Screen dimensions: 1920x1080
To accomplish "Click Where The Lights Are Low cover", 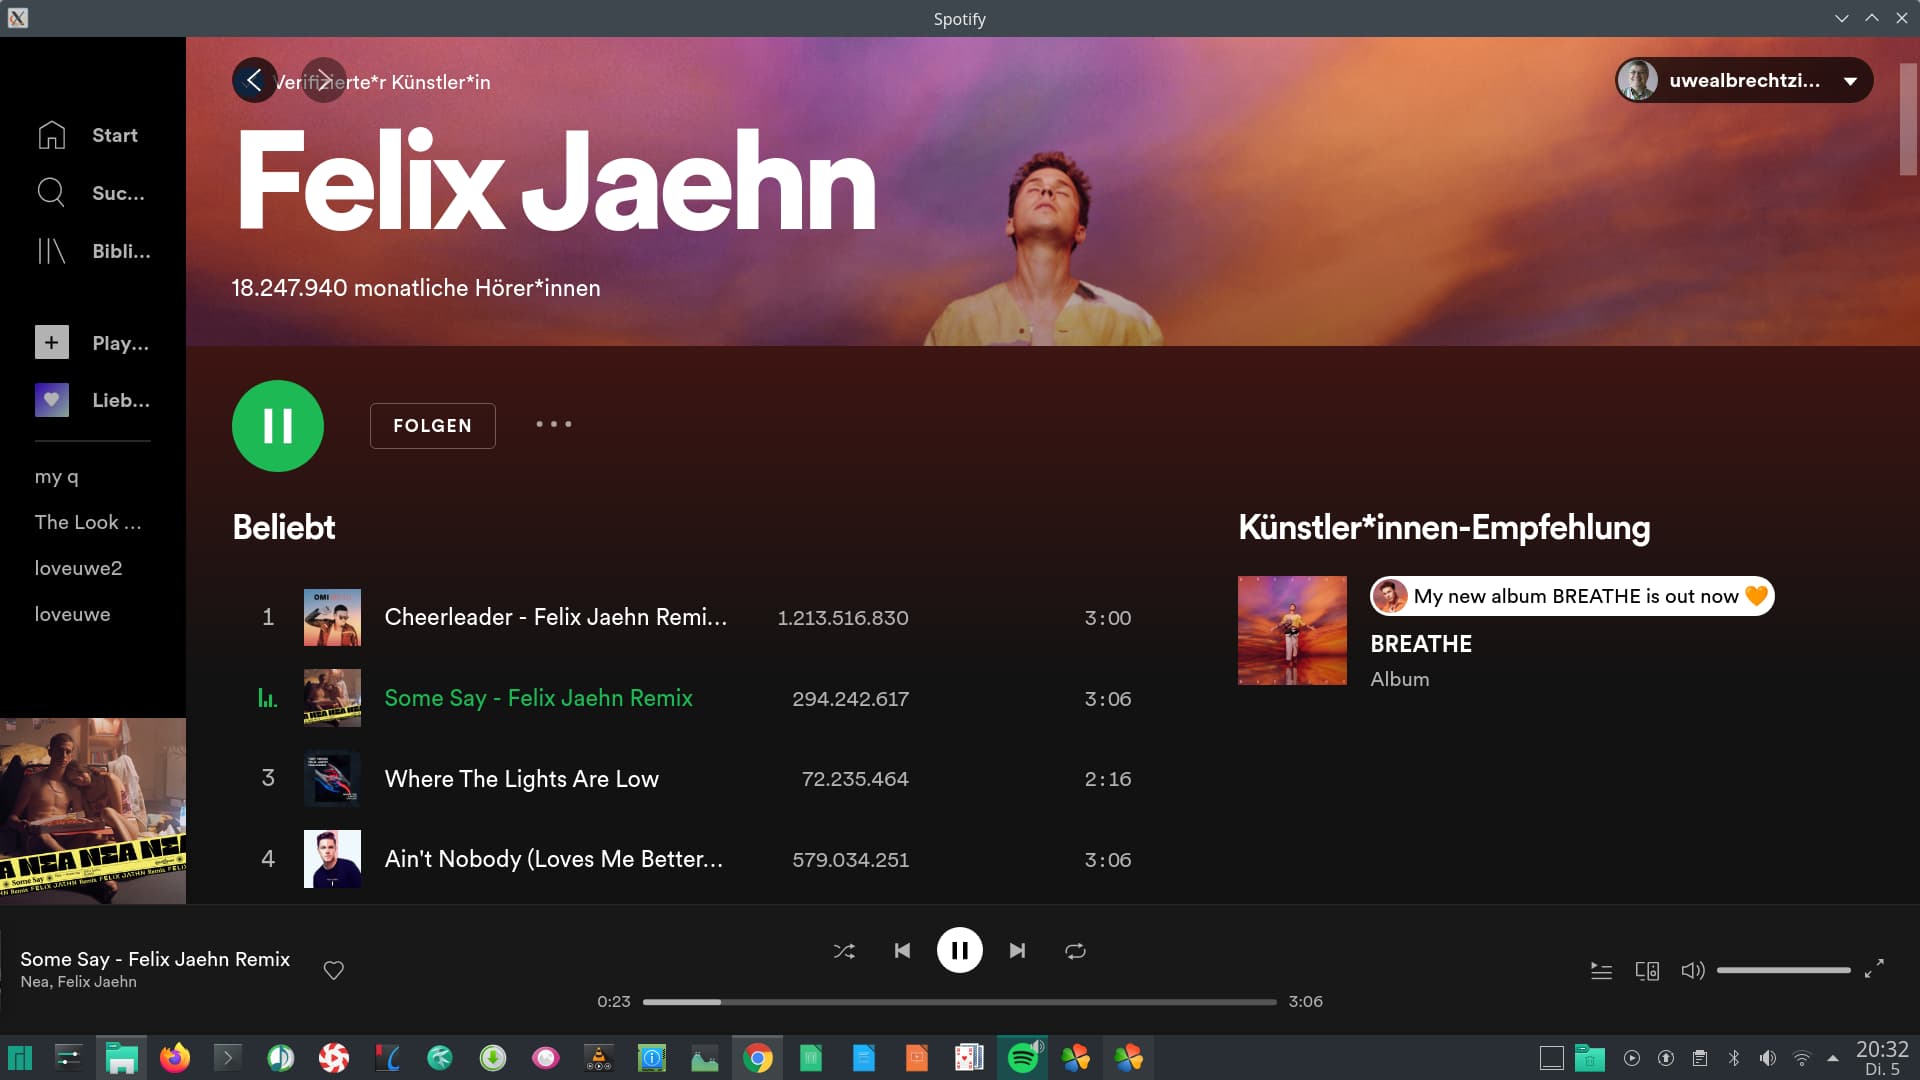I will pyautogui.click(x=332, y=779).
